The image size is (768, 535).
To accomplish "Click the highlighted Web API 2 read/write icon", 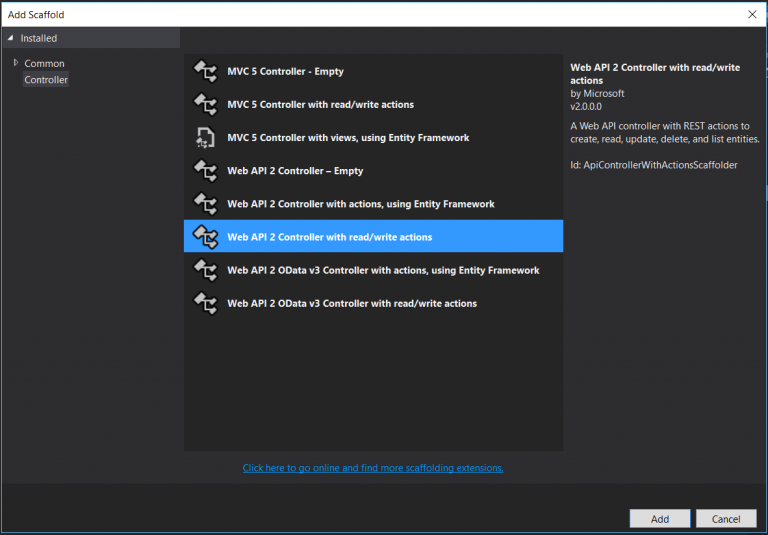I will tap(205, 237).
